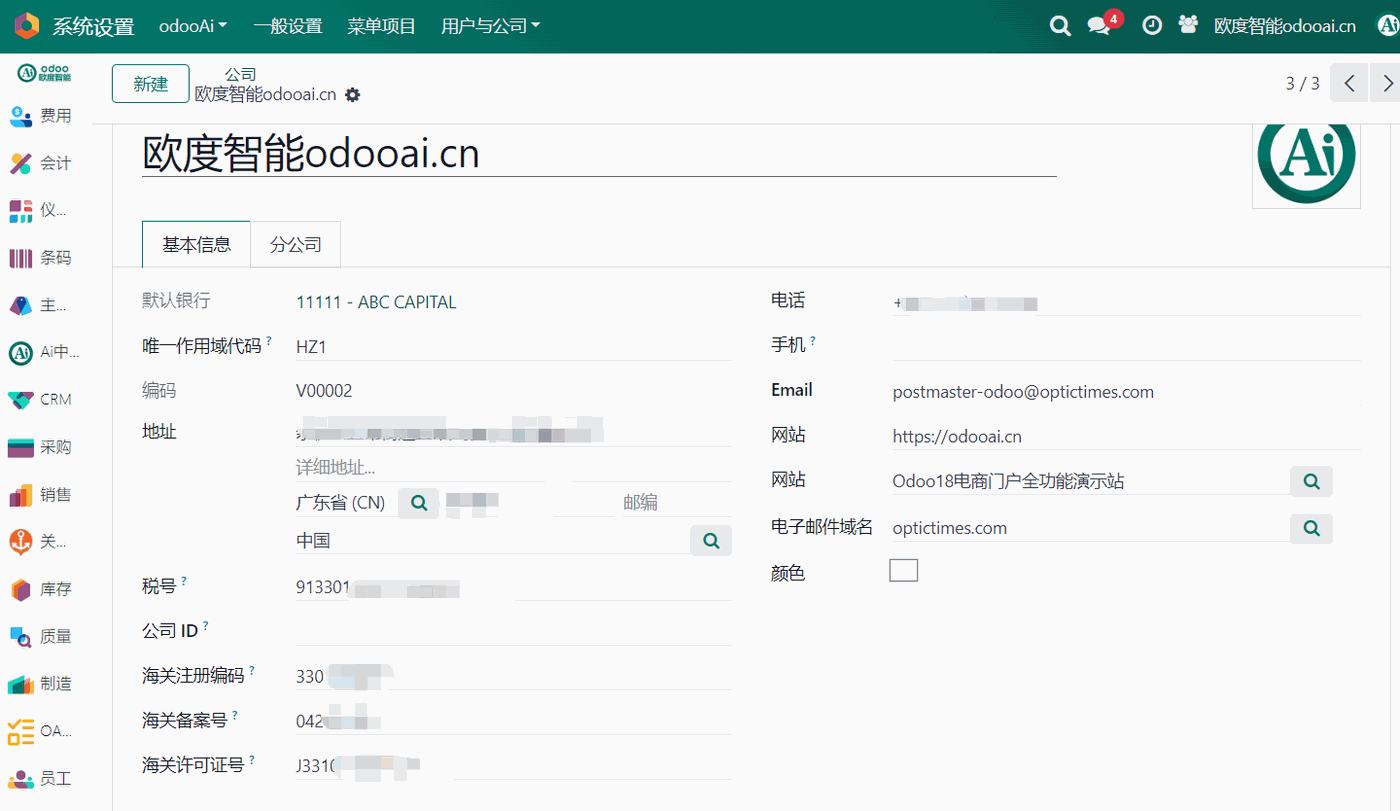
Task: Edit the 海关注册编码 field
Action: [514, 676]
